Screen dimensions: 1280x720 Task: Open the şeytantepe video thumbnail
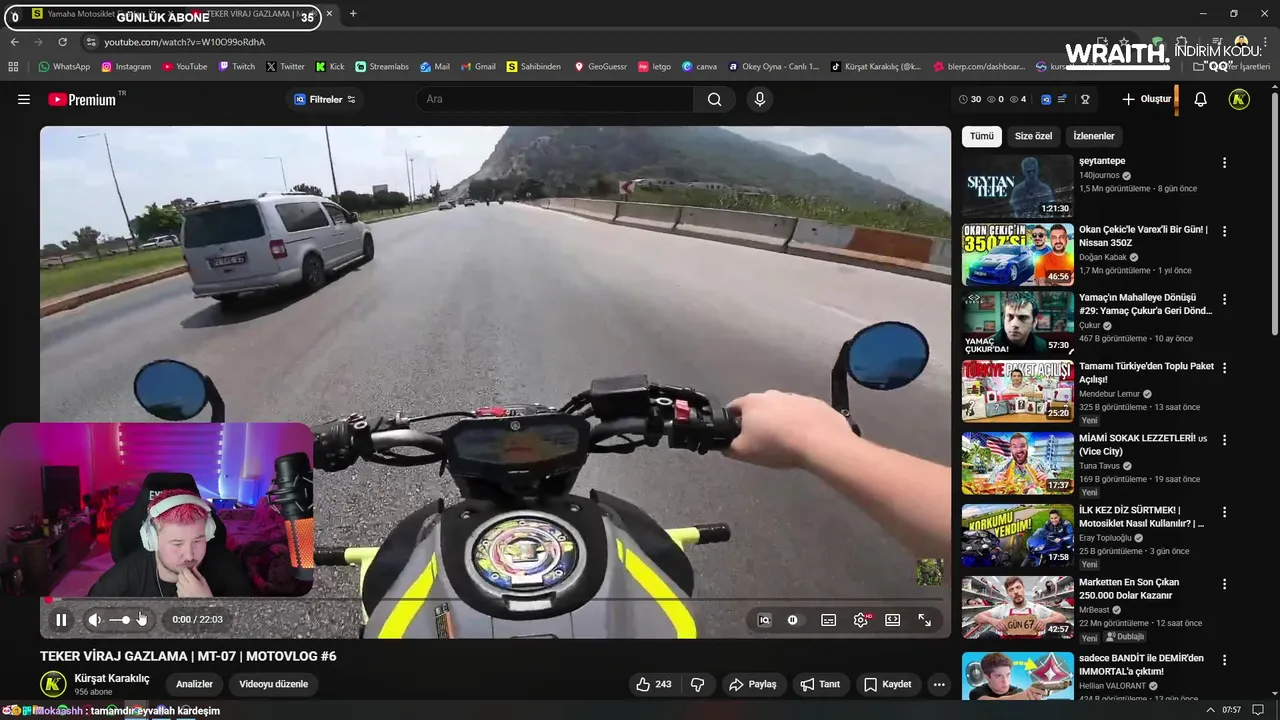coord(1018,186)
